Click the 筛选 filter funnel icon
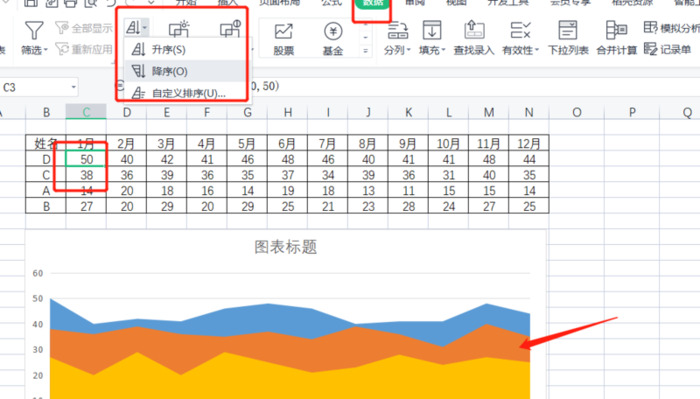Screen dimensions: 700x399 point(33,30)
